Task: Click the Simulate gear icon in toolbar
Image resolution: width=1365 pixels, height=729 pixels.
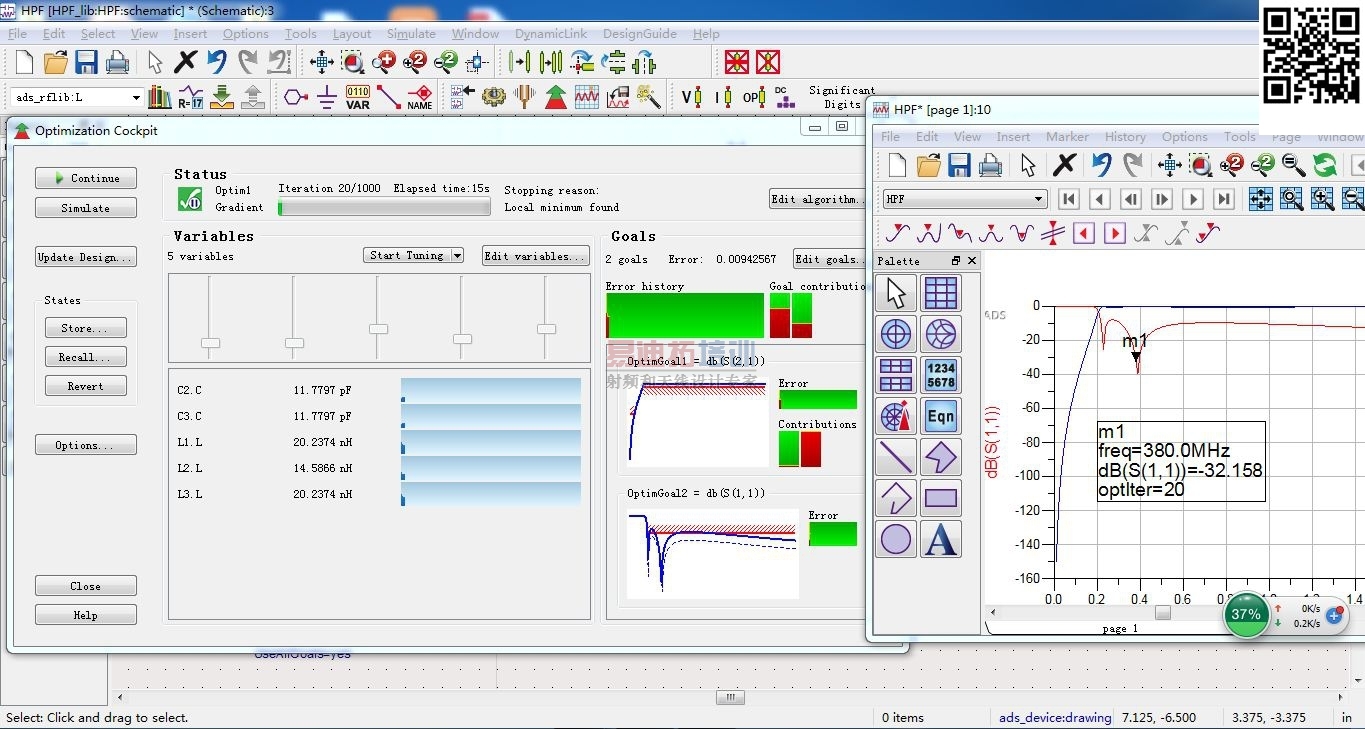Action: (x=493, y=97)
